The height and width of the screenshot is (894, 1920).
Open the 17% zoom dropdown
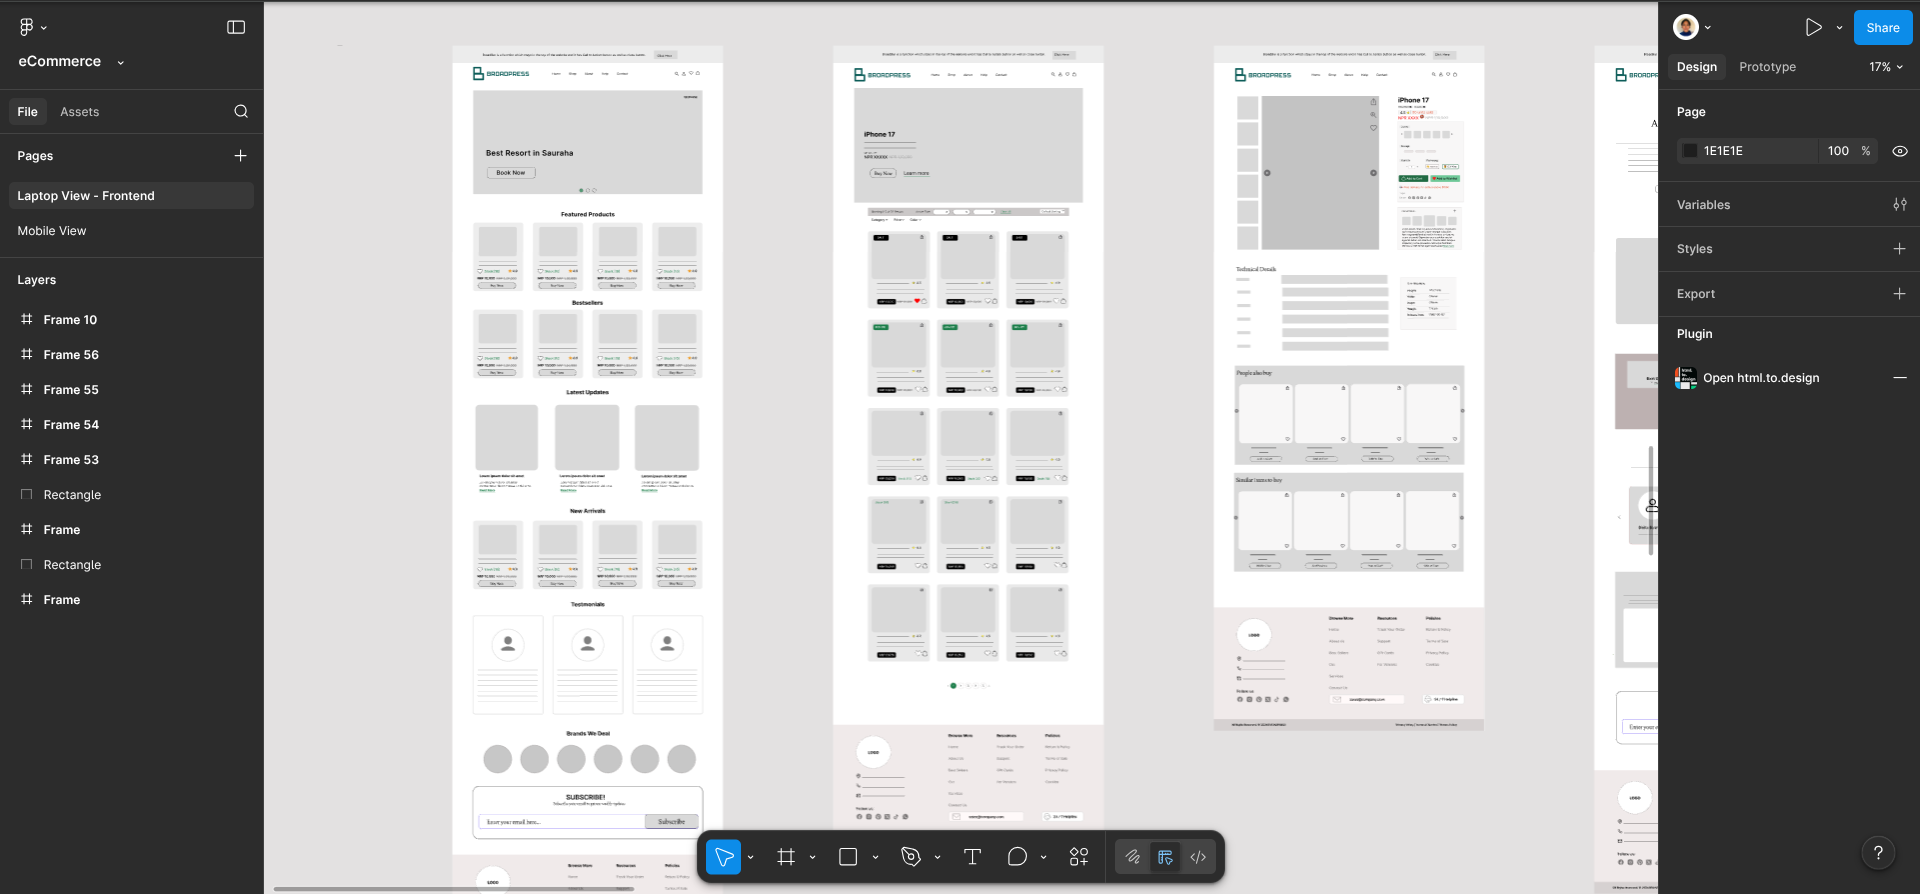pos(1886,67)
